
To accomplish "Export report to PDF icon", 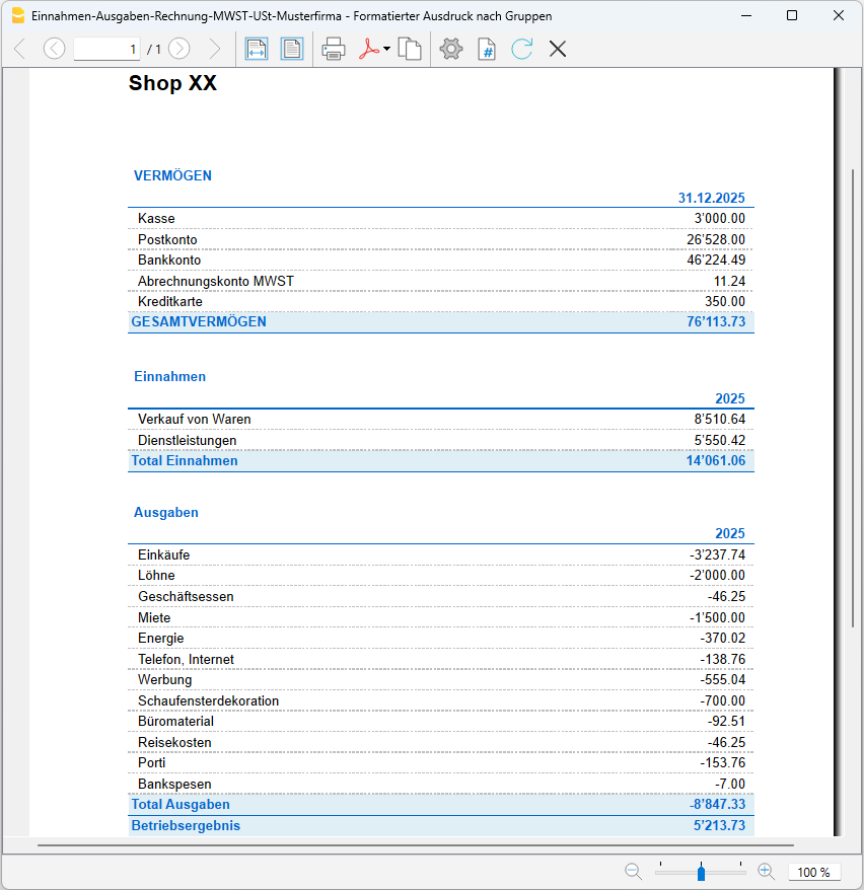I will (369, 49).
